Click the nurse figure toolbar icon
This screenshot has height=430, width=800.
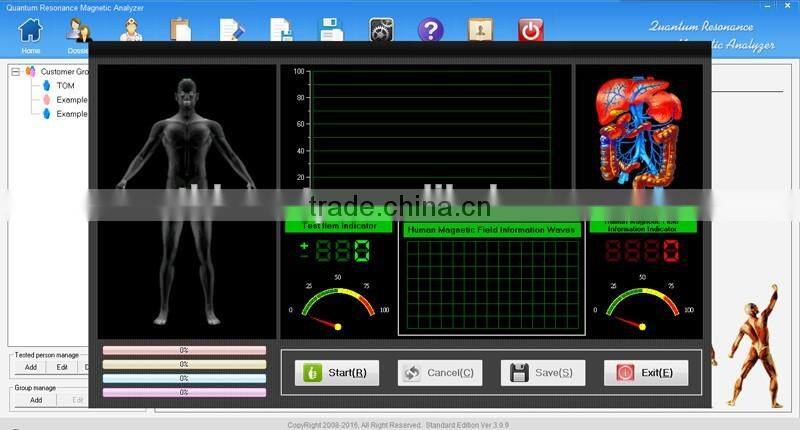tap(131, 30)
